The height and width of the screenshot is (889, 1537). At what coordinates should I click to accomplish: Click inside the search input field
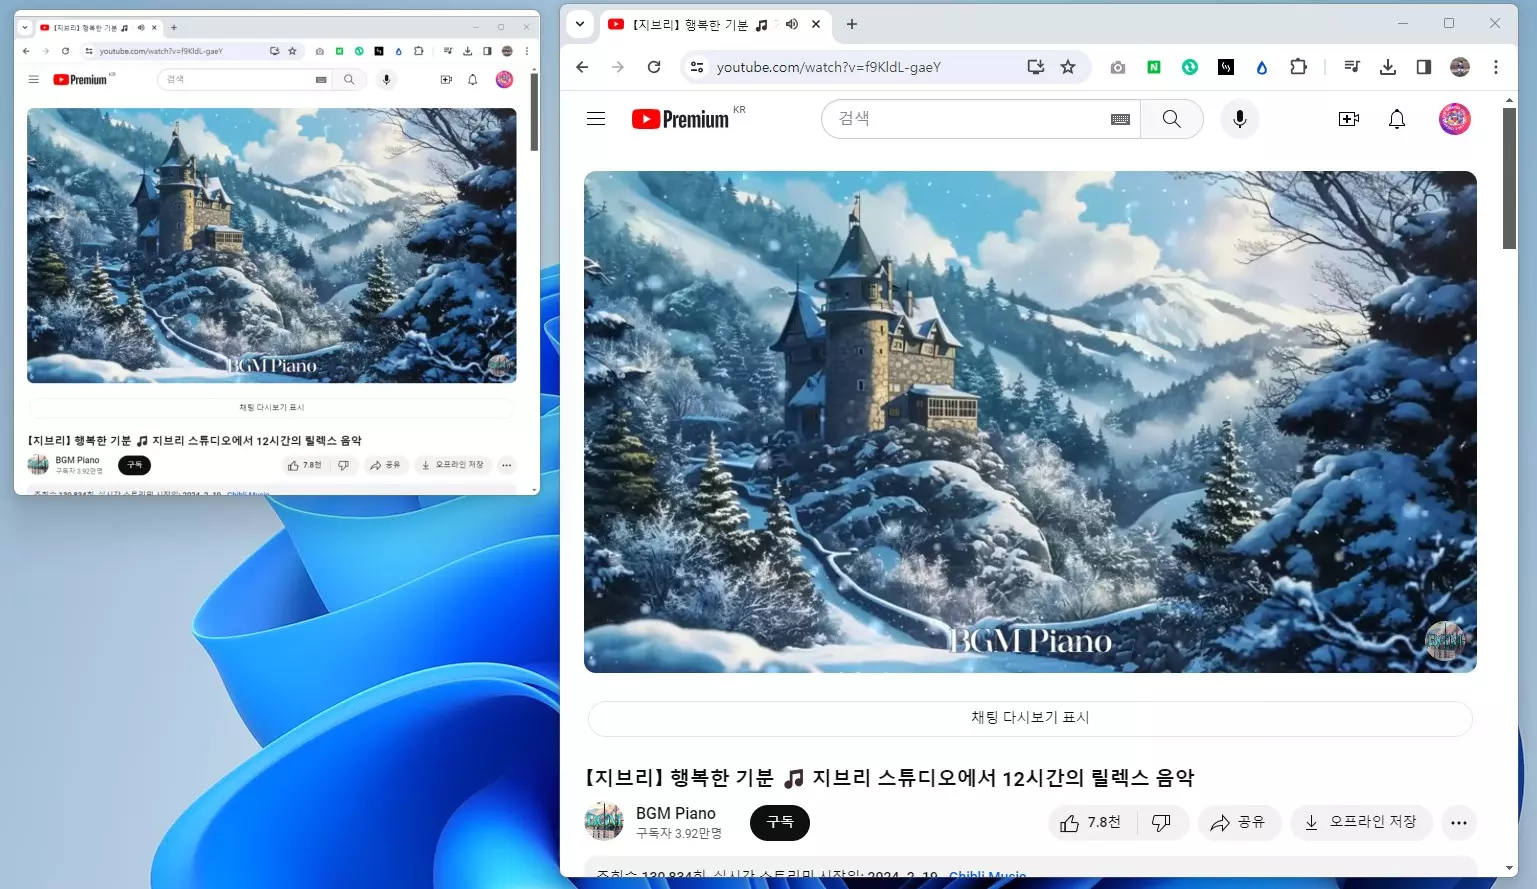click(960, 119)
